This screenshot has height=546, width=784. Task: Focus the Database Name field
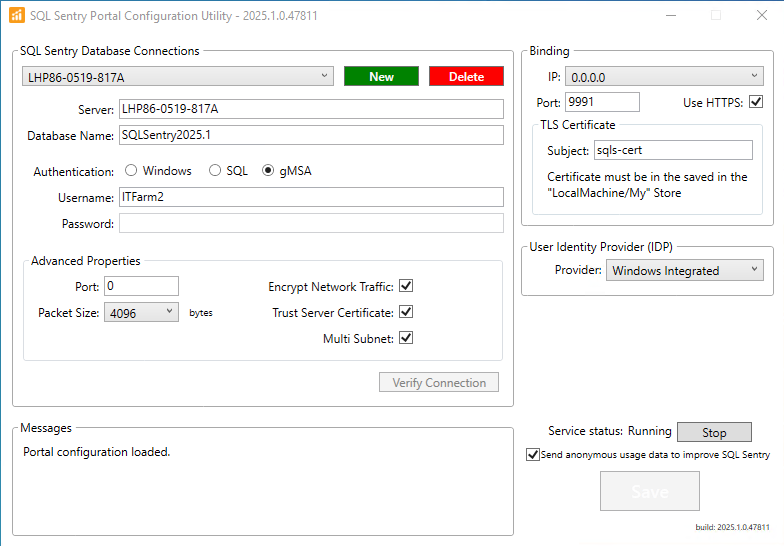click(310, 135)
